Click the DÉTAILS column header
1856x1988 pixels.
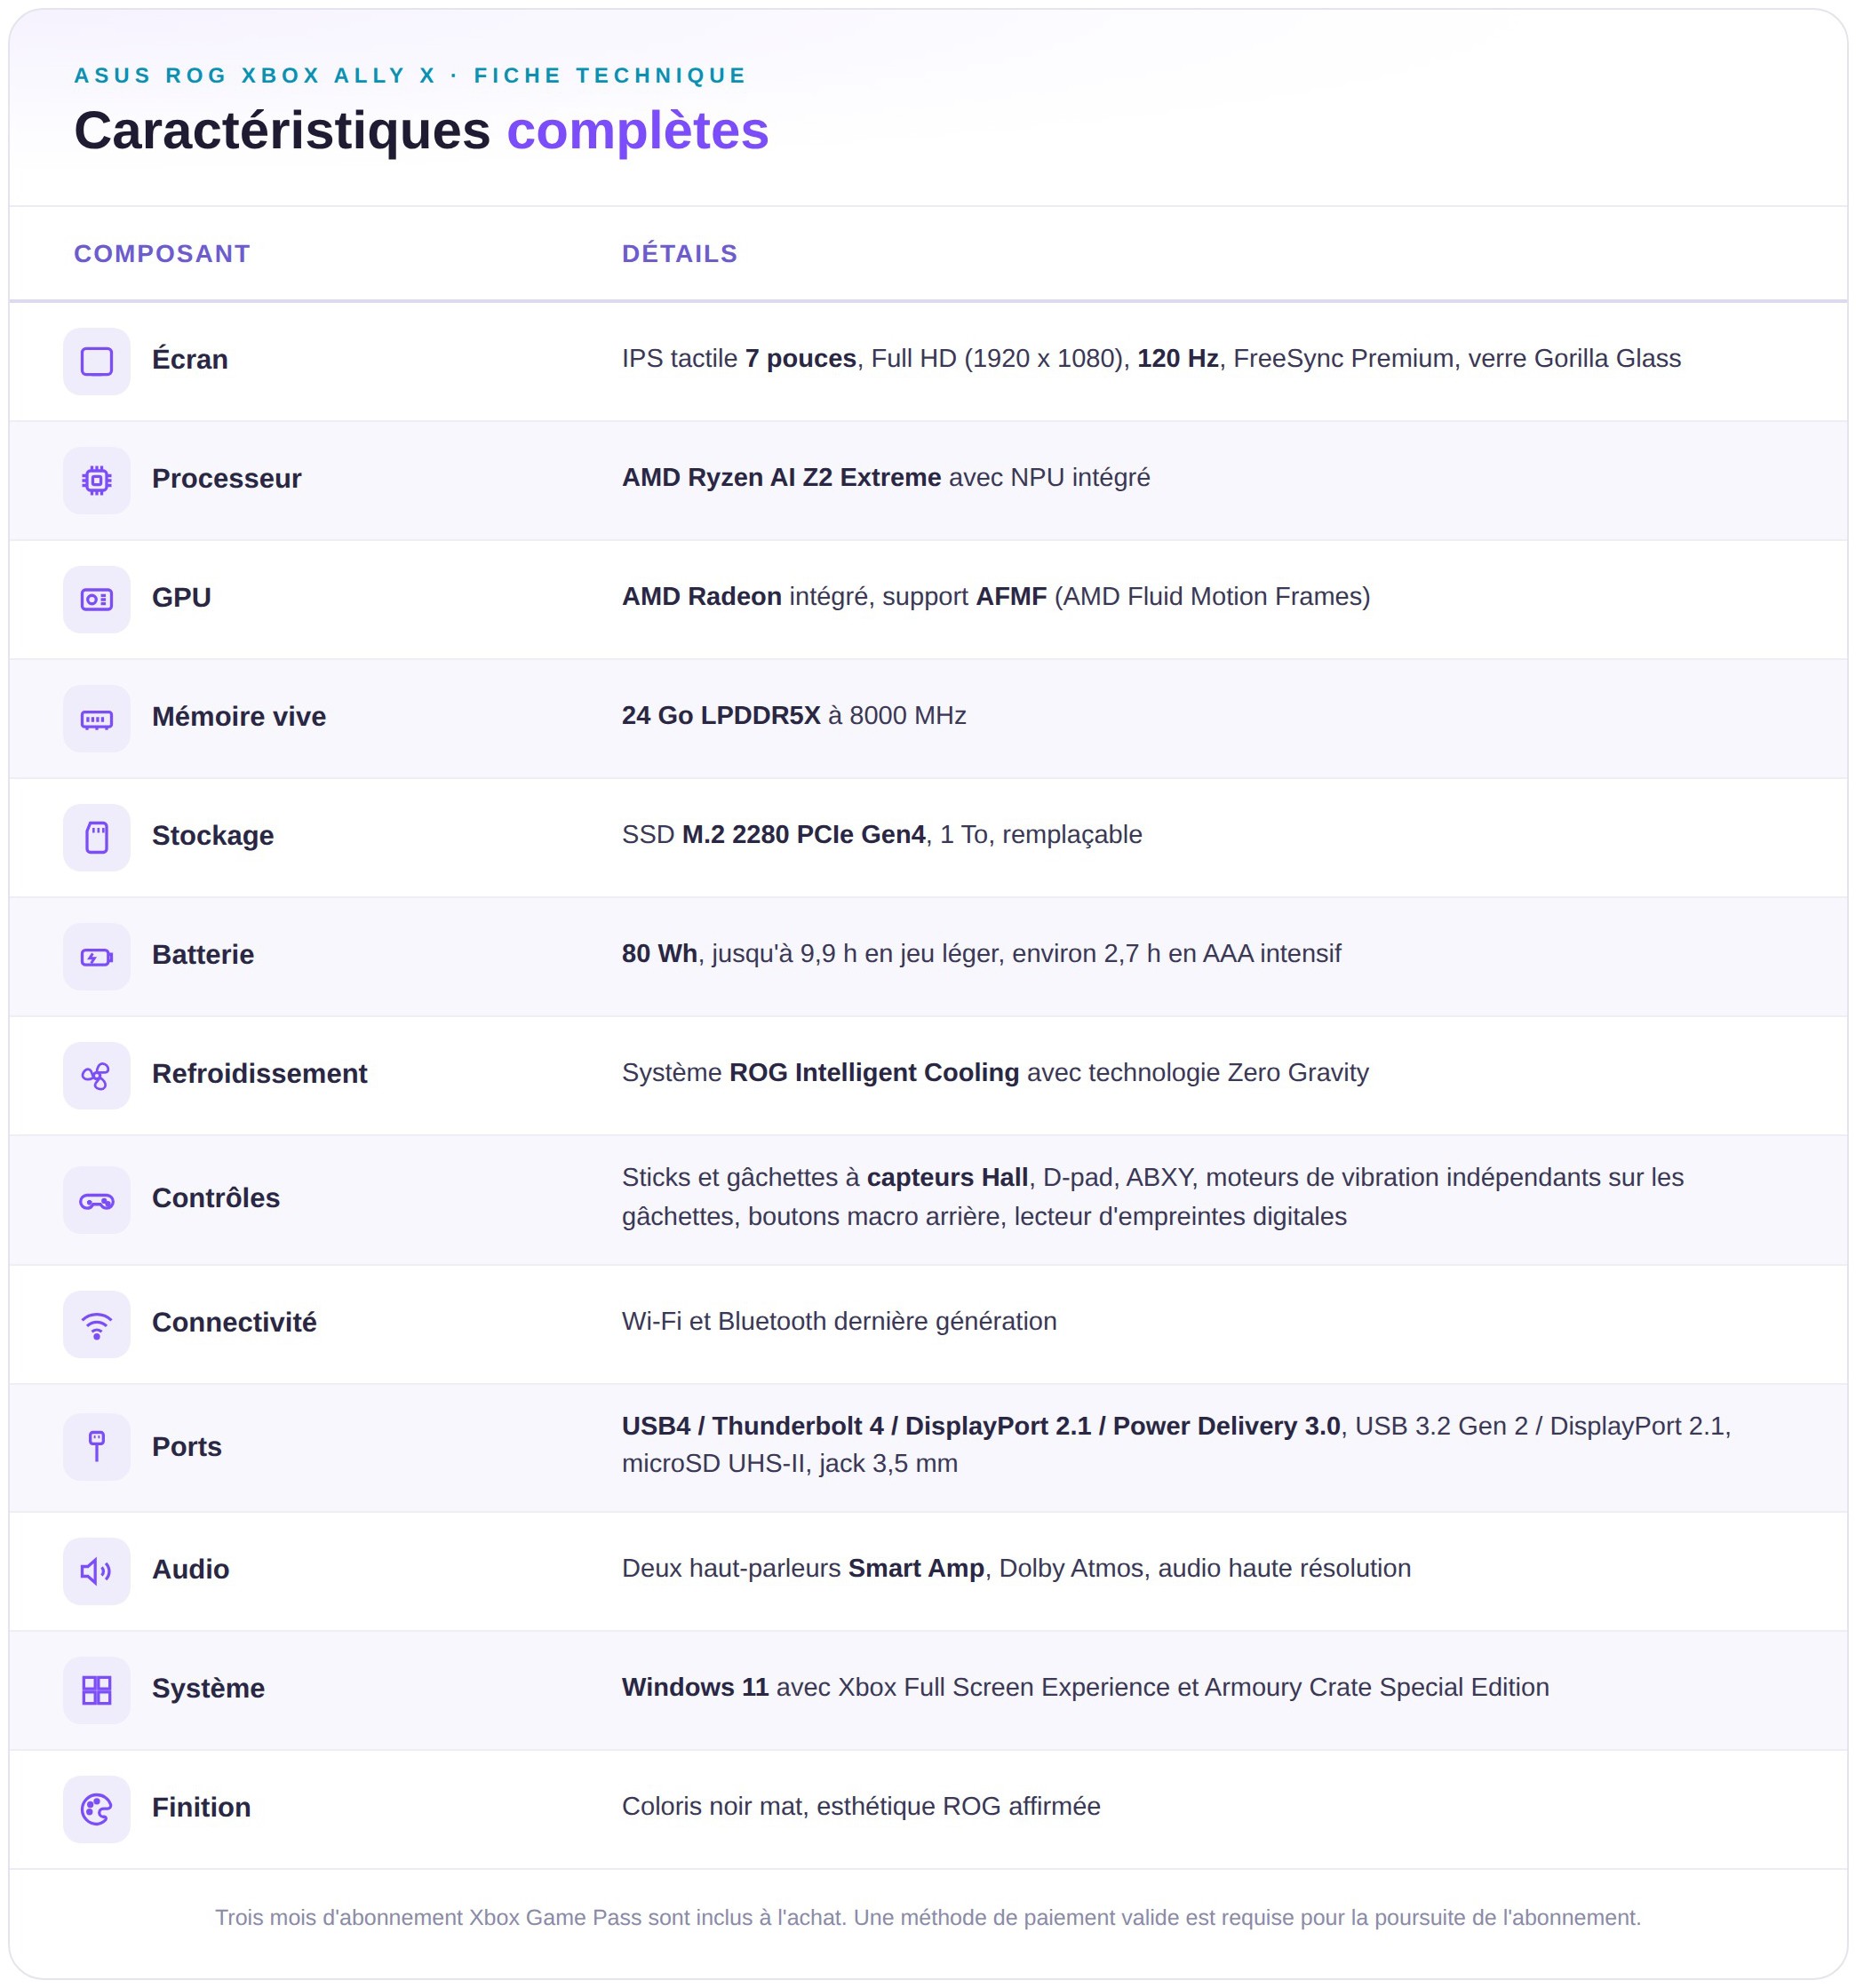click(680, 254)
